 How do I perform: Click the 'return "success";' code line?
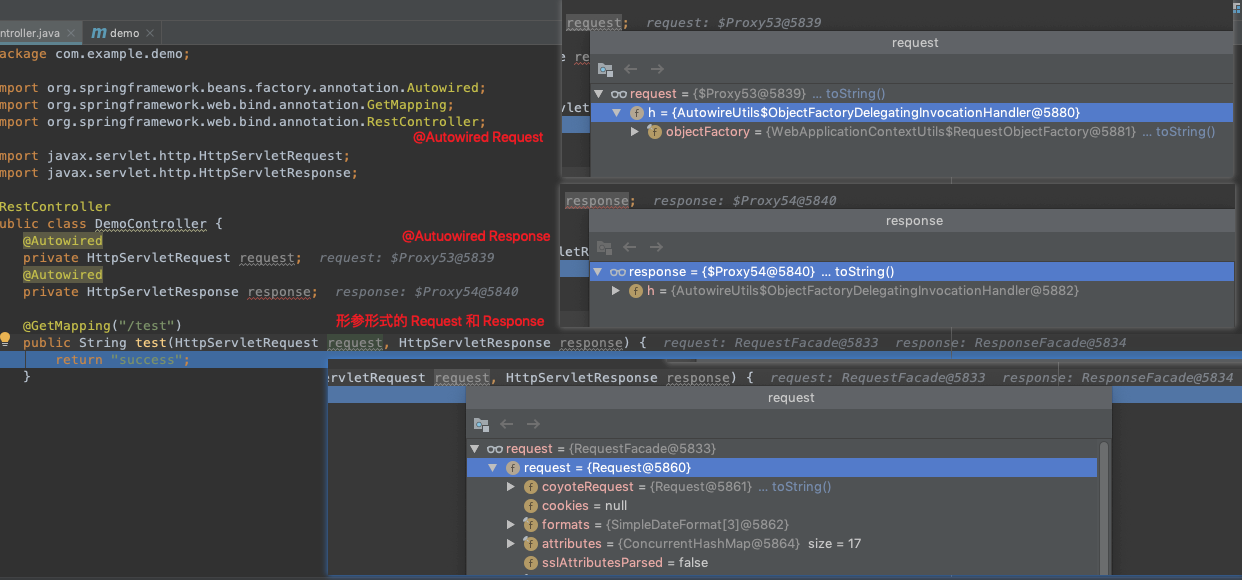click(x=122, y=359)
